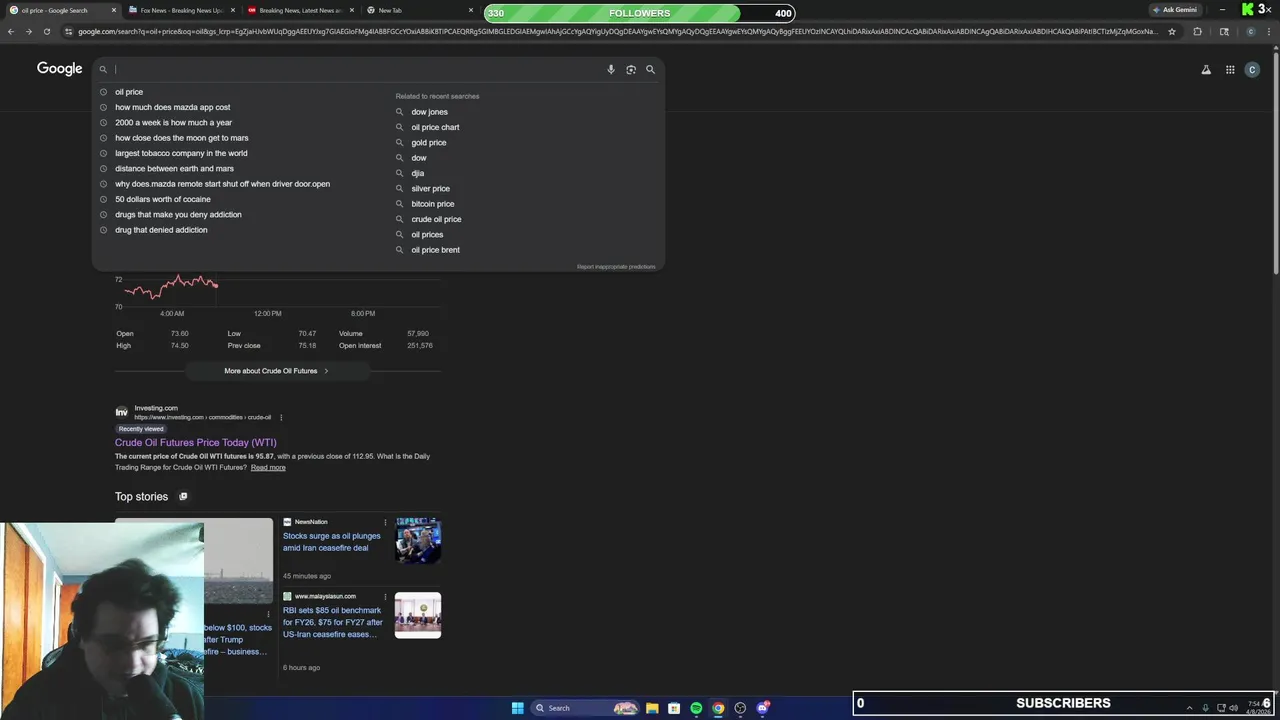The width and height of the screenshot is (1280, 720).
Task: Pick 'distance between earth and mars' suggestion
Action: (x=174, y=168)
